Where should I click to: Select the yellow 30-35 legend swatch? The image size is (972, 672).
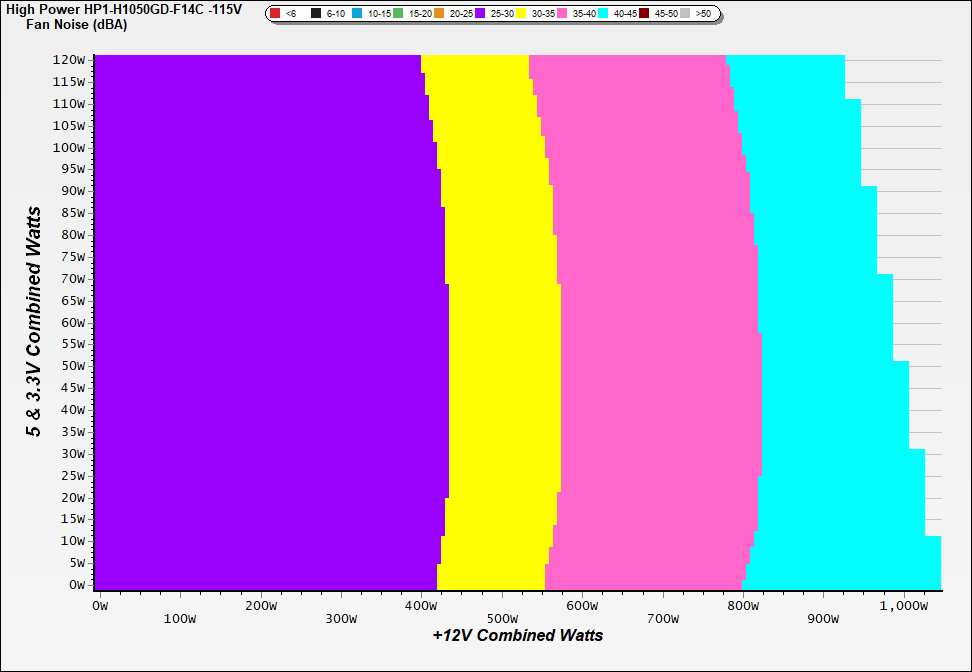(521, 14)
